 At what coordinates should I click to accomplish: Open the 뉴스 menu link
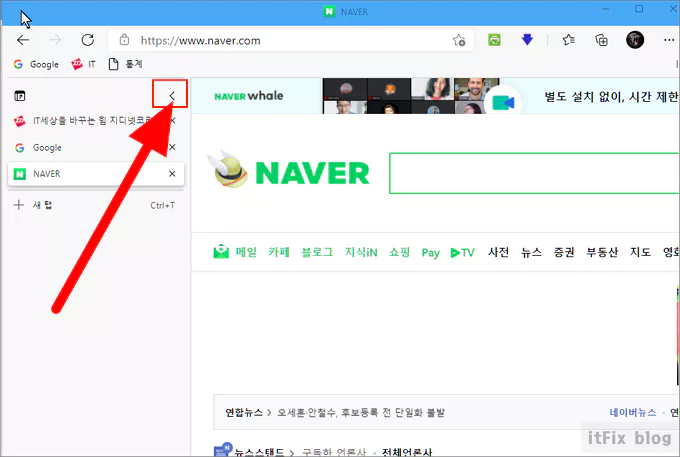[531, 252]
